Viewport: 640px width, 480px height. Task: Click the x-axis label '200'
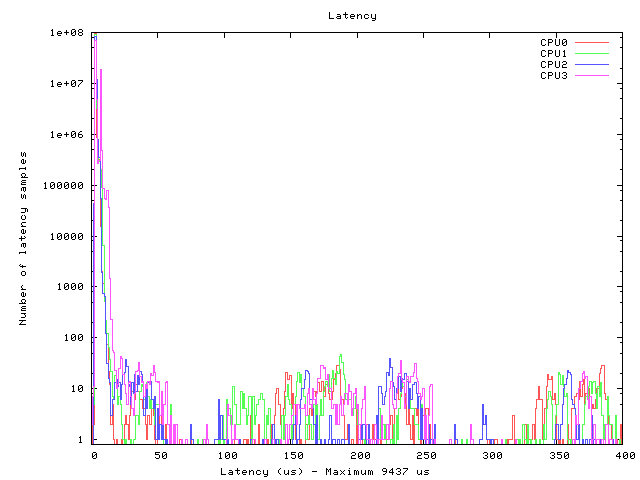pyautogui.click(x=360, y=456)
